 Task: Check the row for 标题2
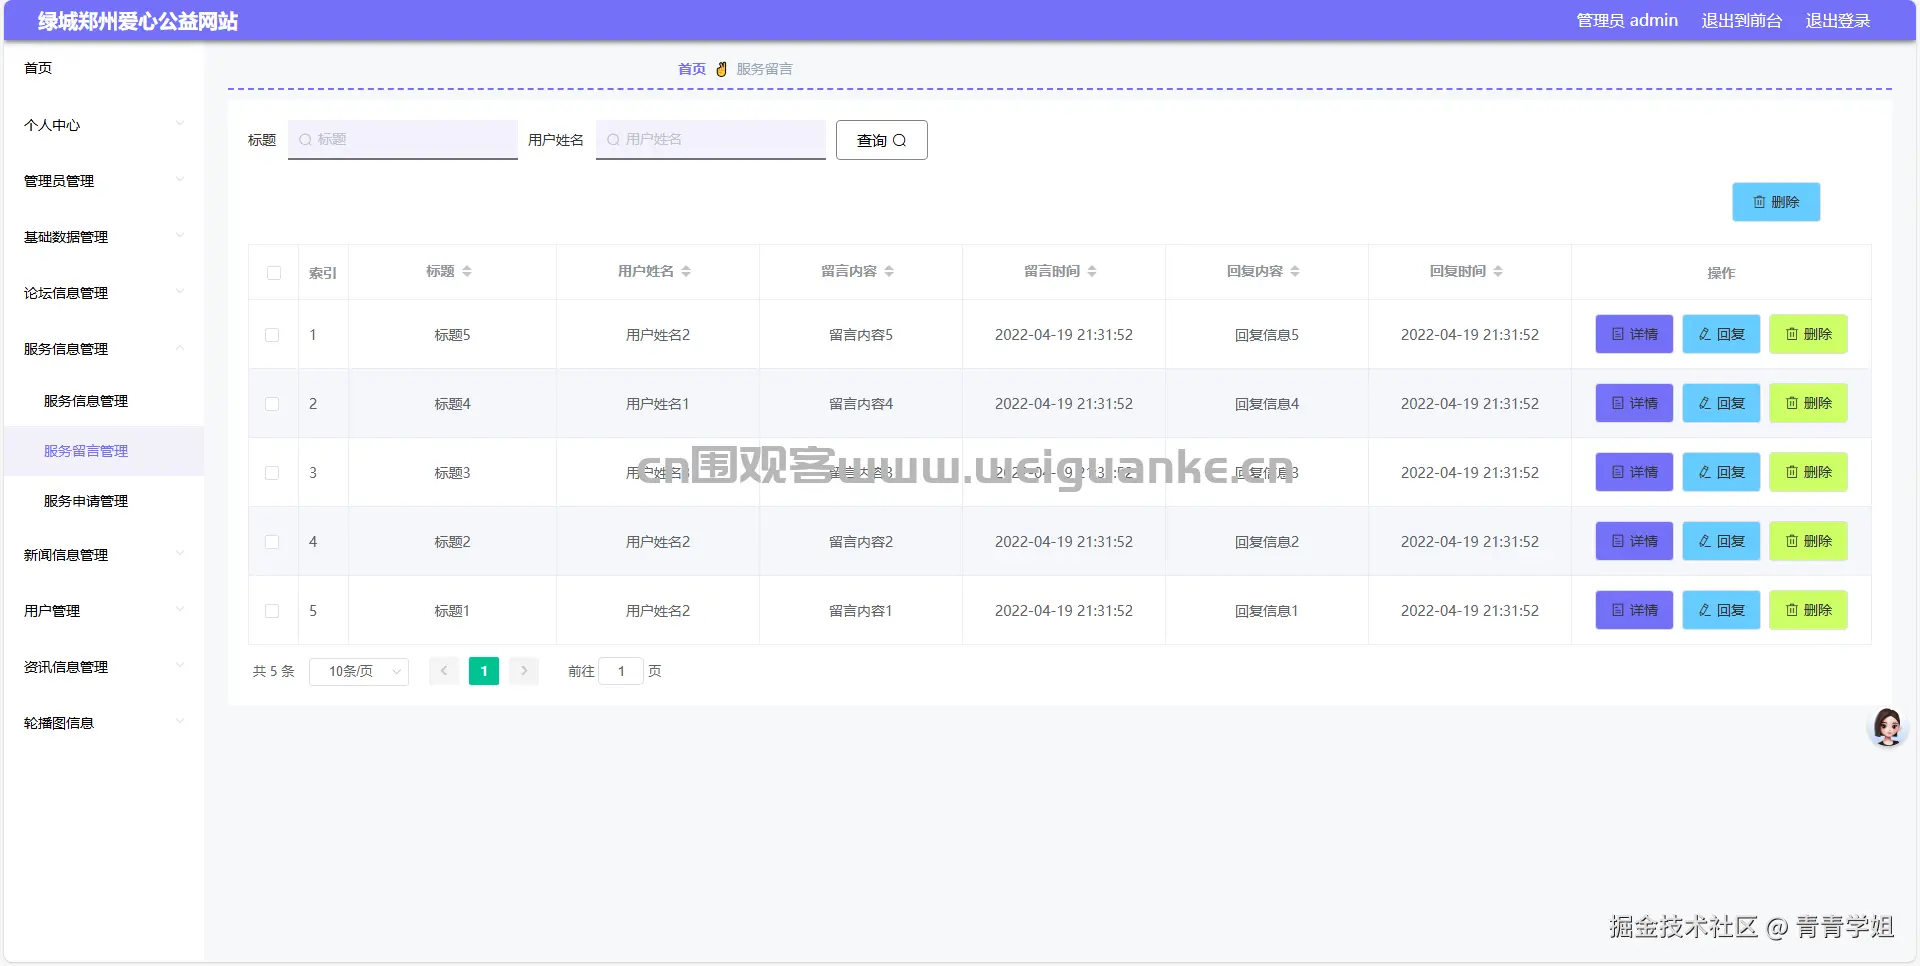pos(272,542)
